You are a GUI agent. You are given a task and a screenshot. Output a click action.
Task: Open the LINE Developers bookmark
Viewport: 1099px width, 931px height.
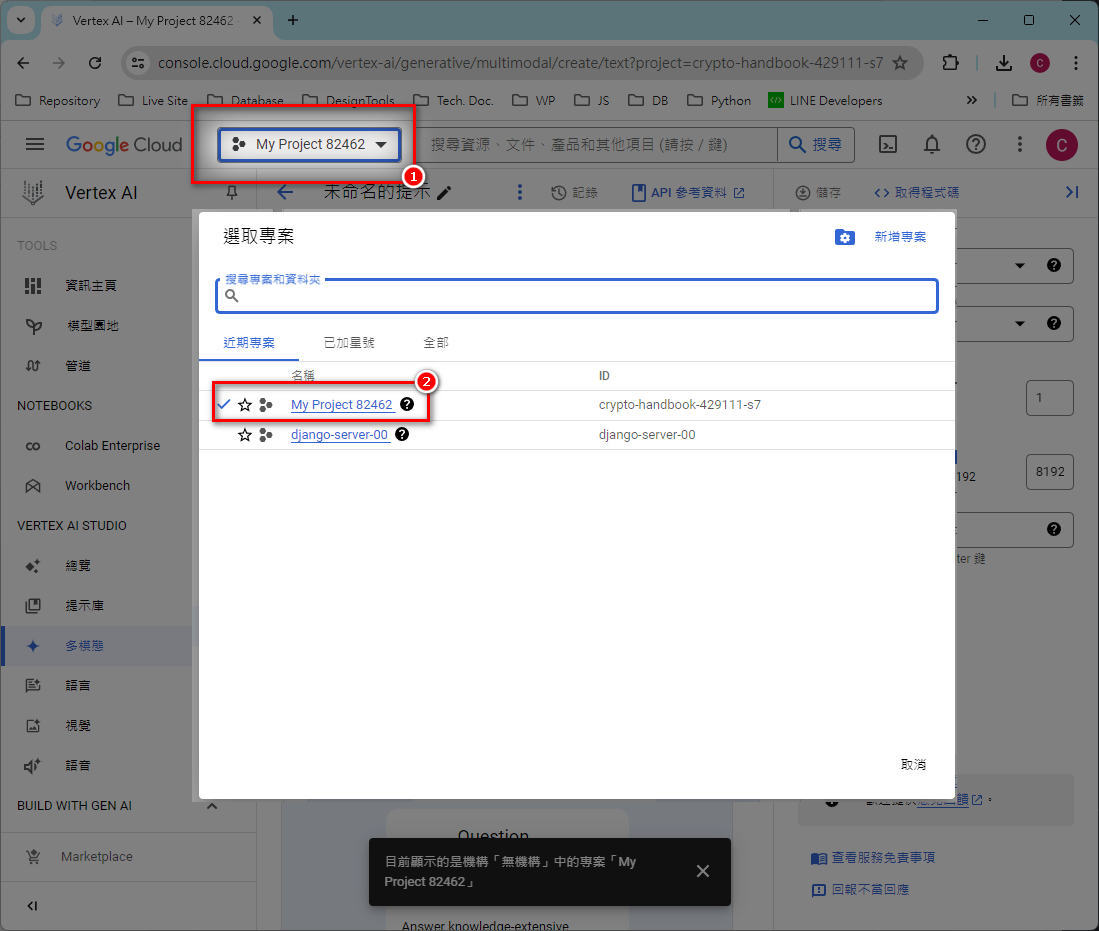(x=825, y=100)
